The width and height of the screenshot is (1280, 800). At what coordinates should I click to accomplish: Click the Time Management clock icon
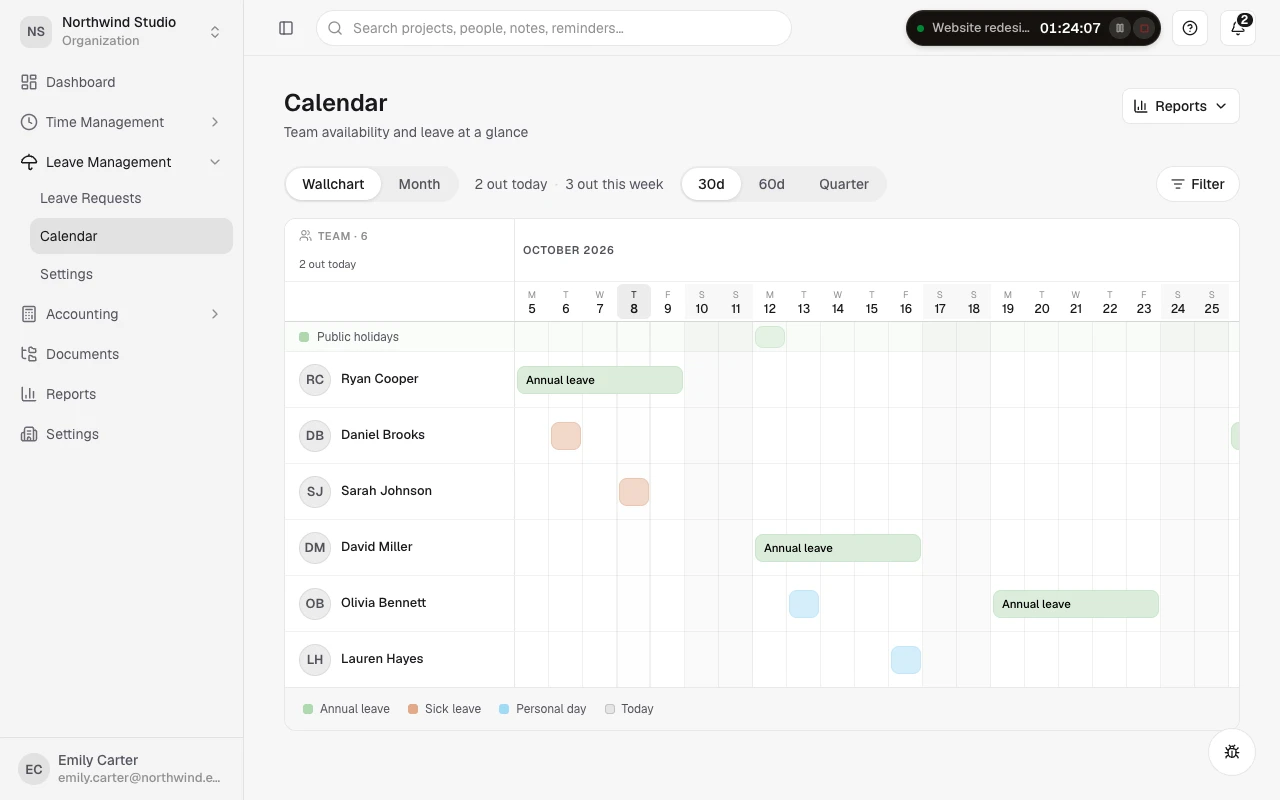[29, 122]
